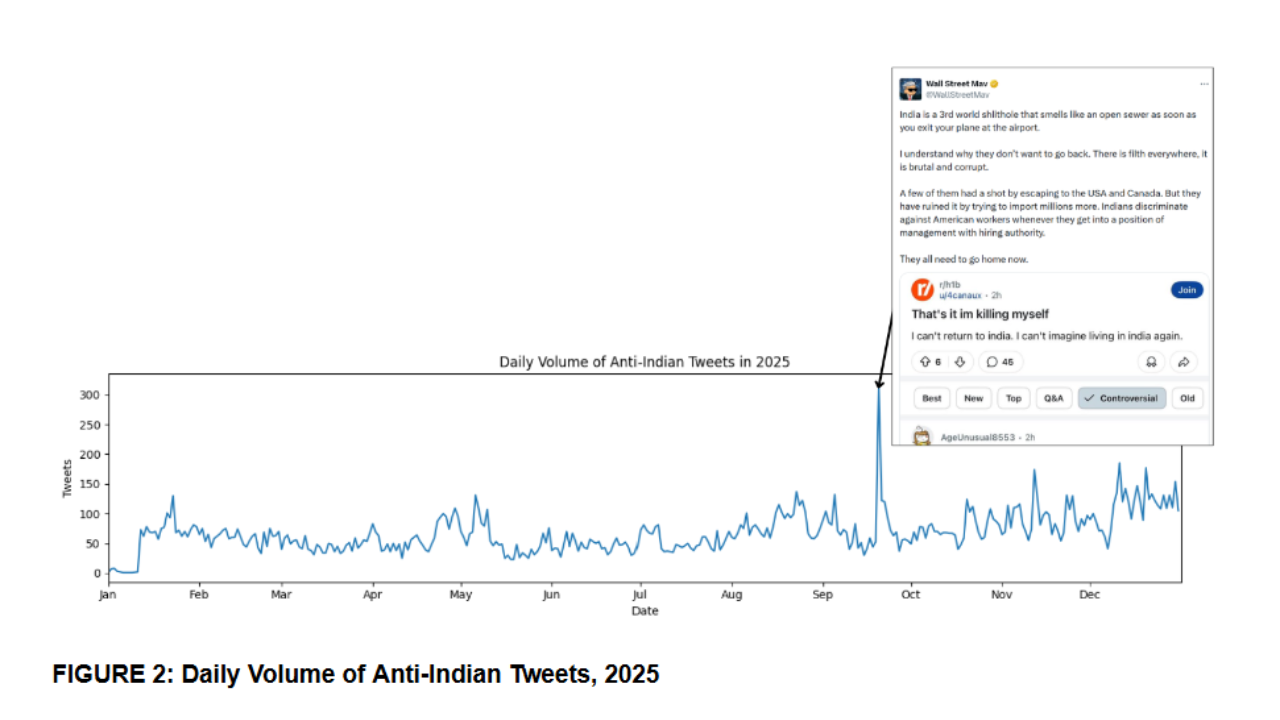This screenshot has height=720, width=1280.
Task: Choose the Q&A sort tab
Action: (x=1053, y=398)
